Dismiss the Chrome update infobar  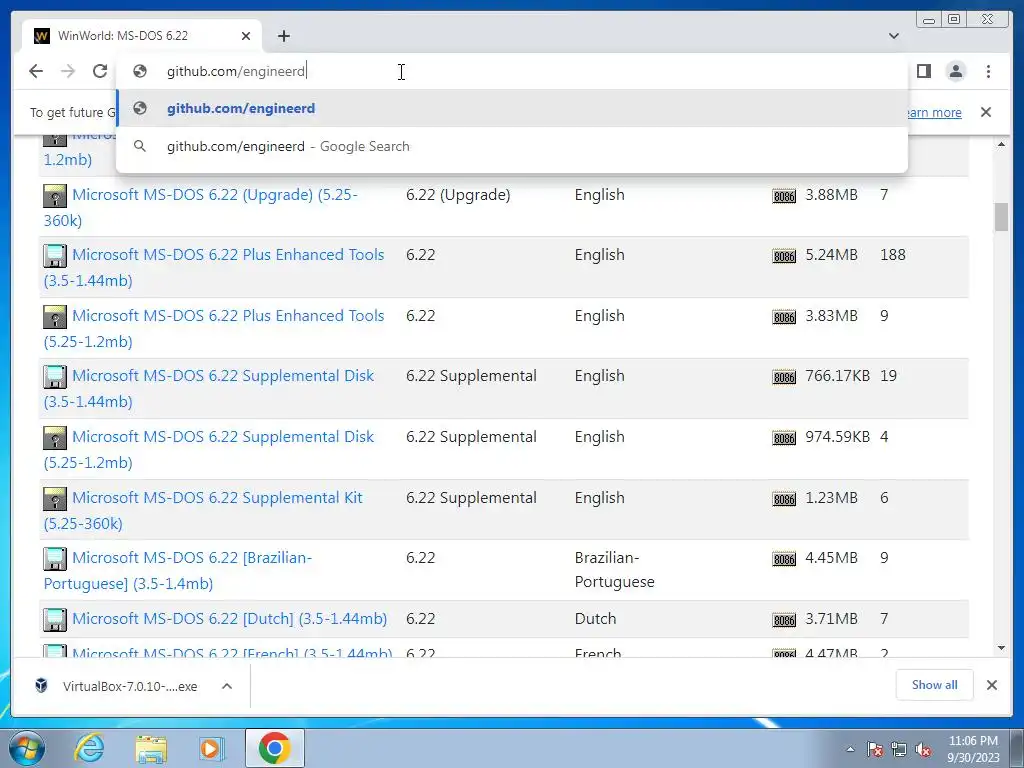pos(985,112)
